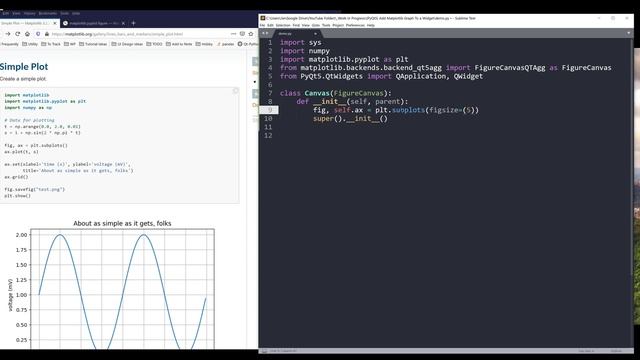Open Sublime Text Find menu
The height and width of the screenshot is (360, 640).
(x=296, y=25)
